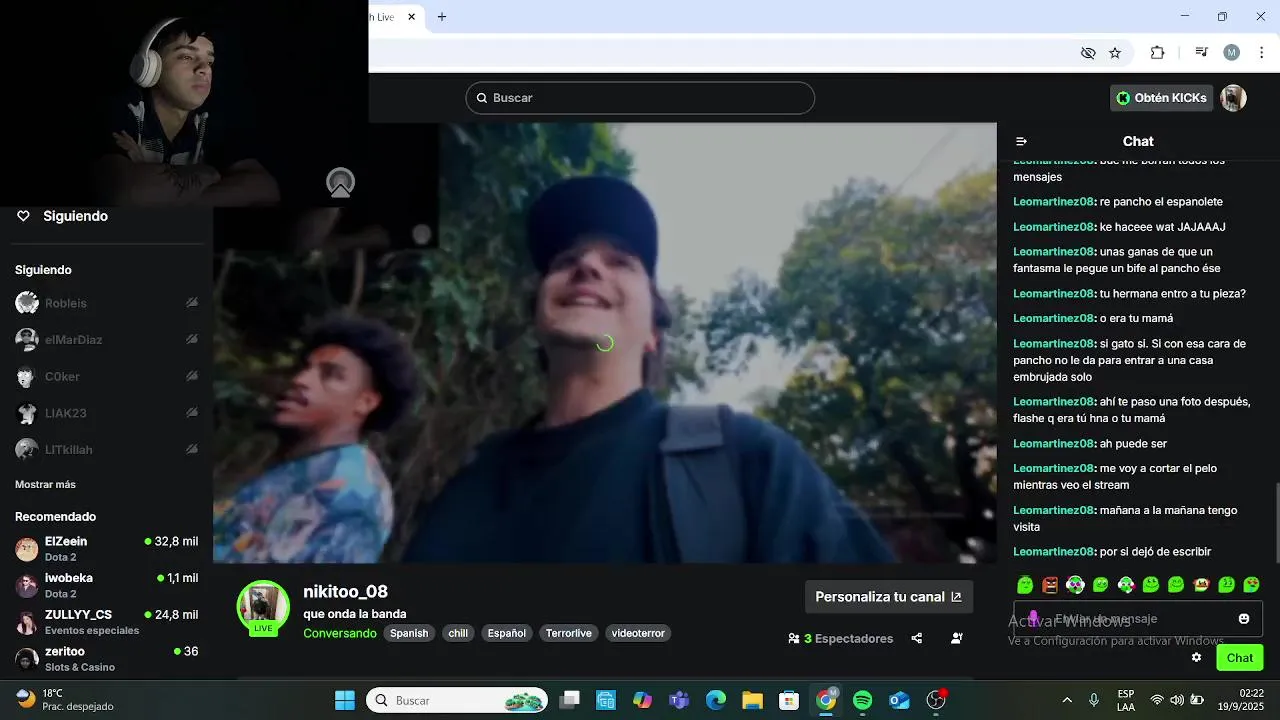Open Microsoft Teams from the taskbar

[679, 700]
